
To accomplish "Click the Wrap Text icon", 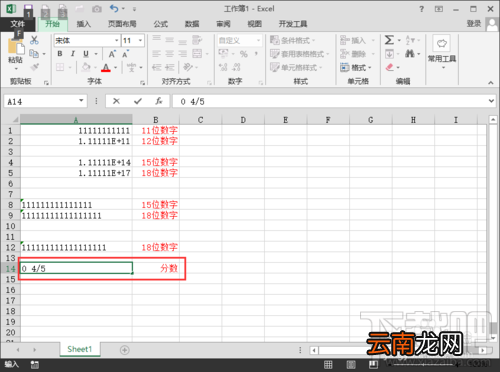I will tap(197, 40).
